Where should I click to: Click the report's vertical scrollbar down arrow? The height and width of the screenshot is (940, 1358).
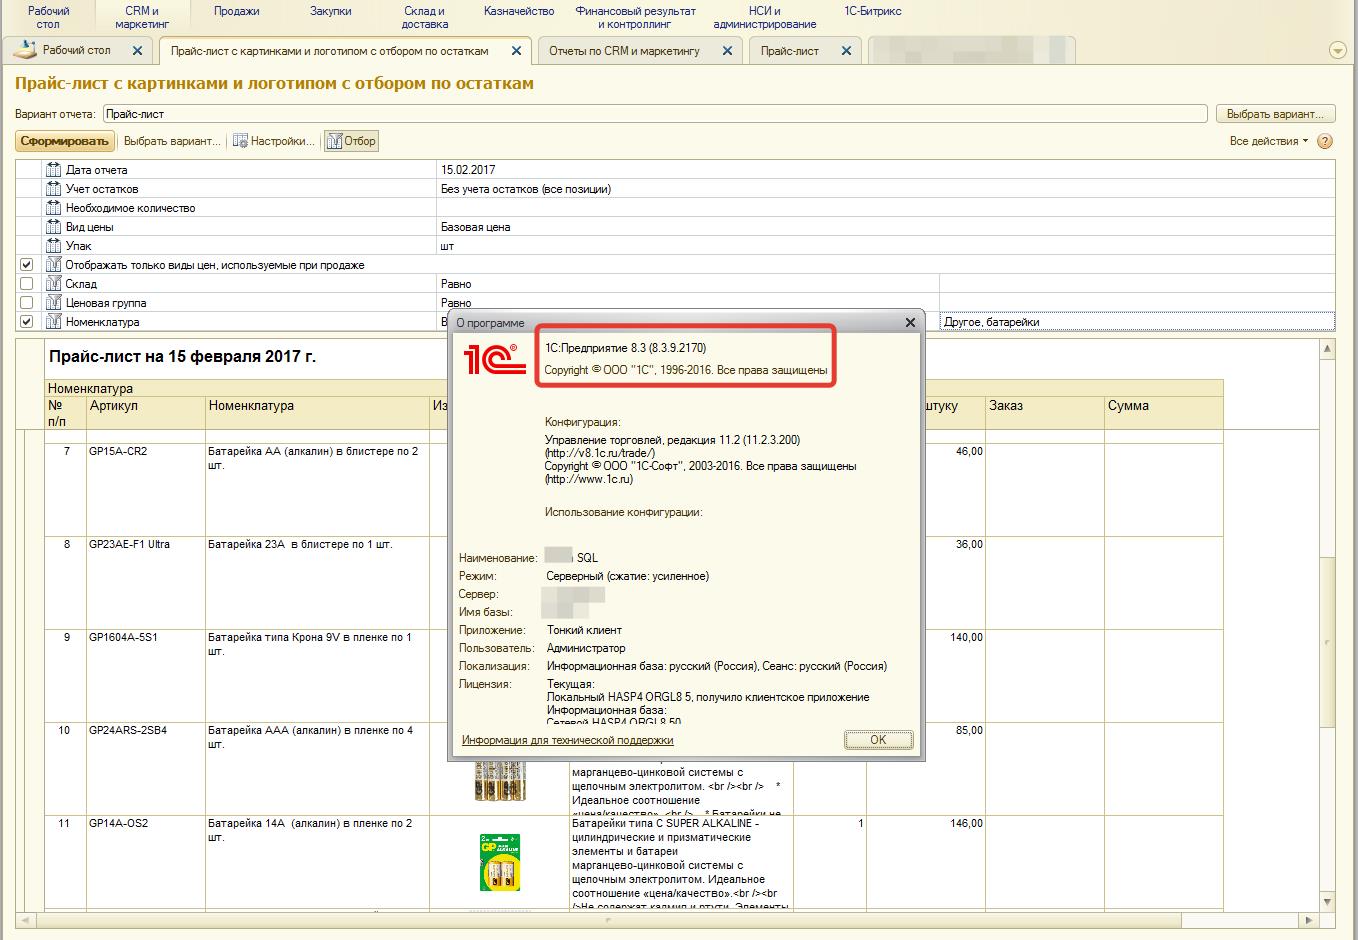coord(1327,902)
